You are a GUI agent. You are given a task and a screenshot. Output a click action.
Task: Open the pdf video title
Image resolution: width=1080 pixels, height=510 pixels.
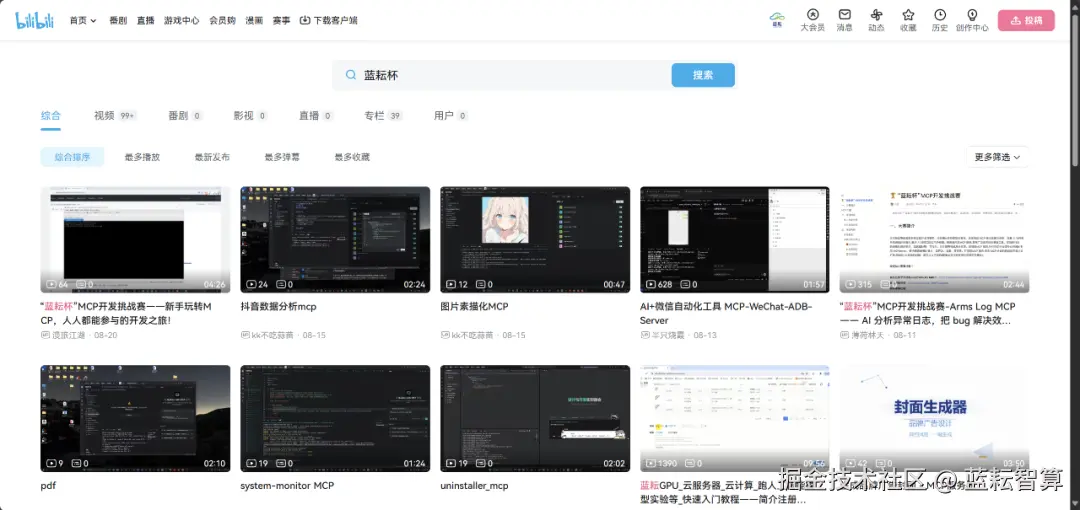coord(48,486)
